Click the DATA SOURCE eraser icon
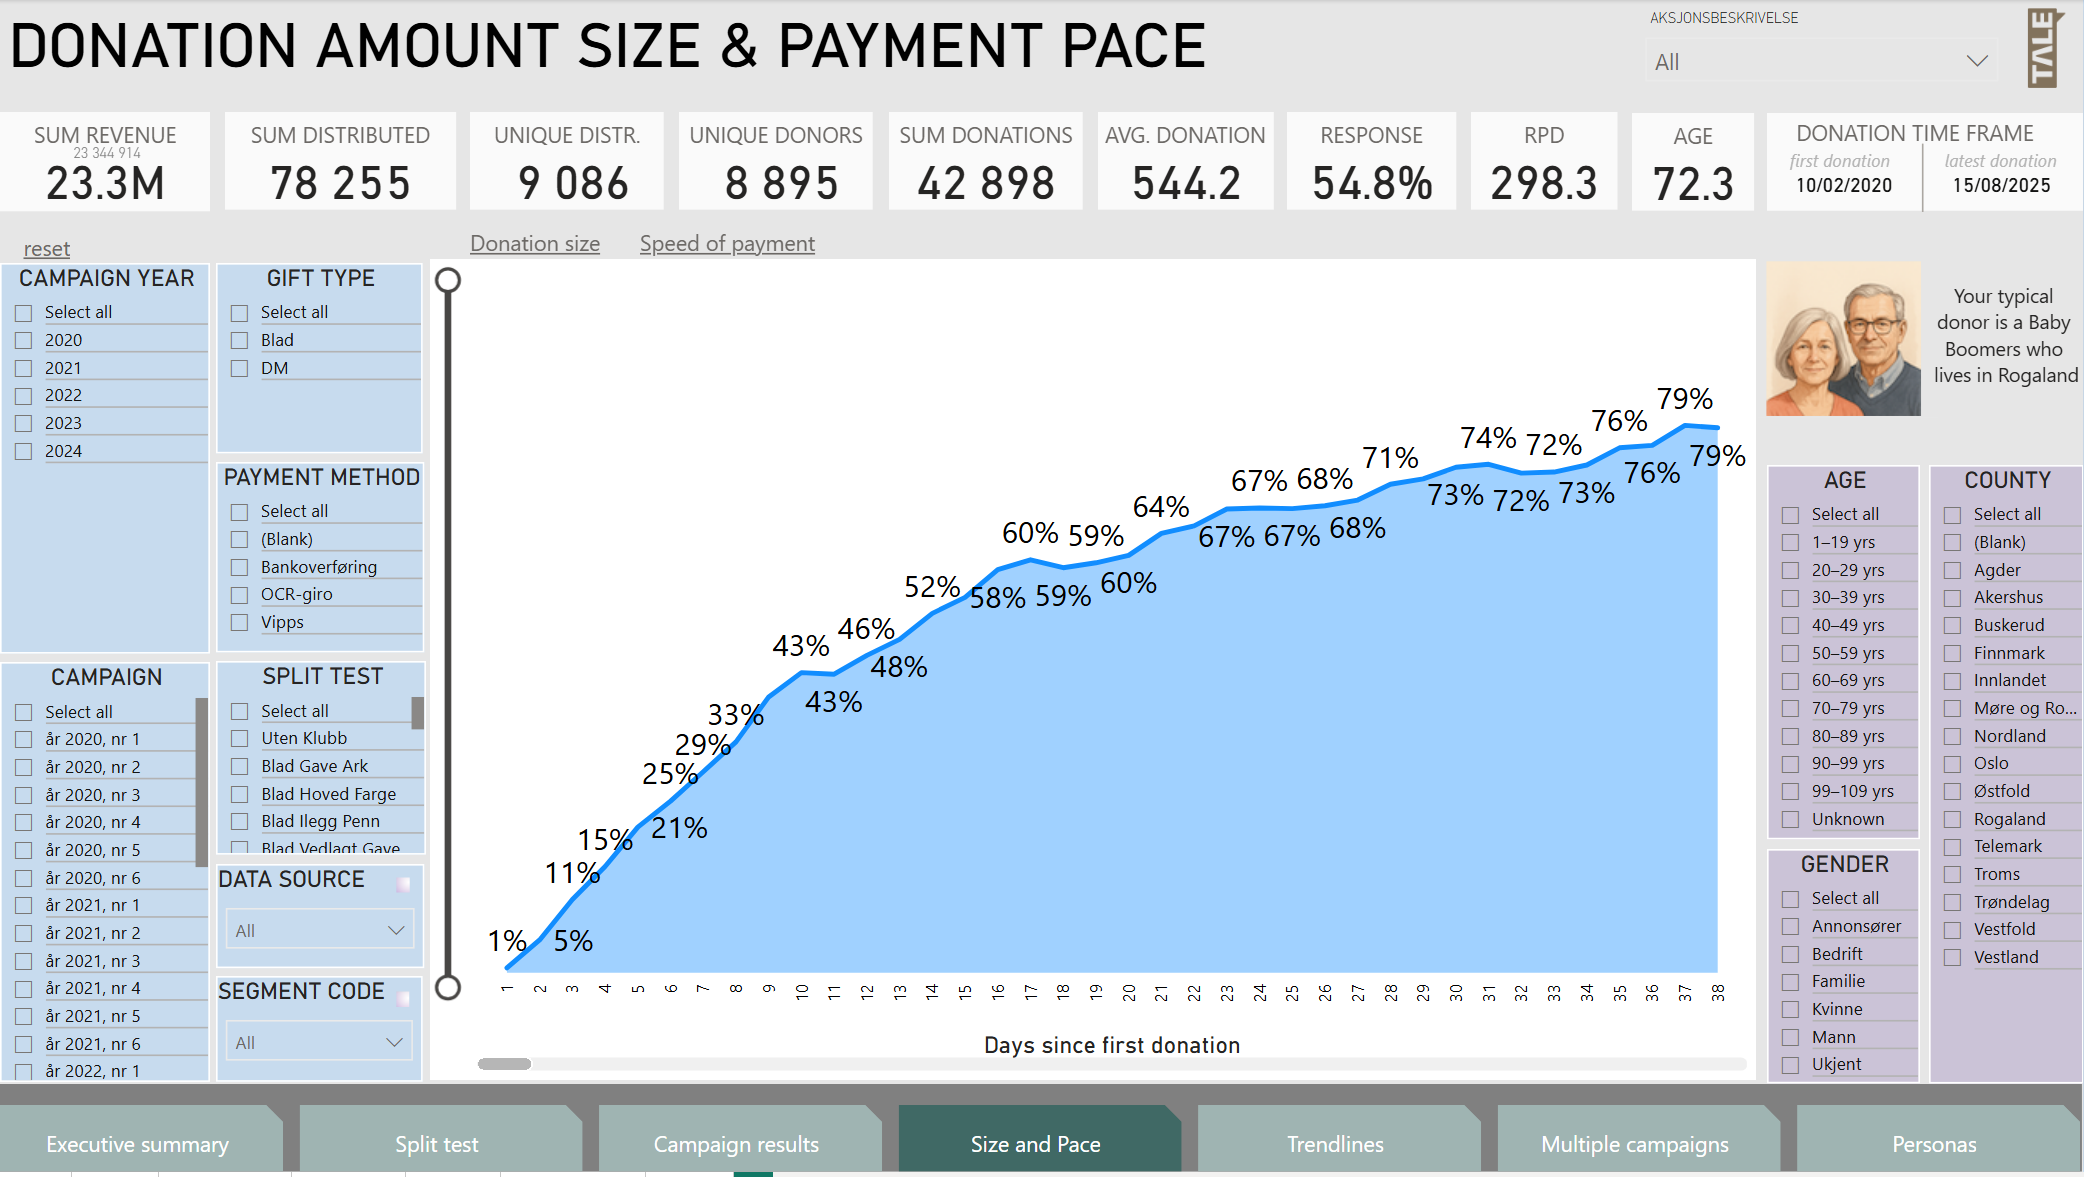The width and height of the screenshot is (2084, 1177). 403,884
